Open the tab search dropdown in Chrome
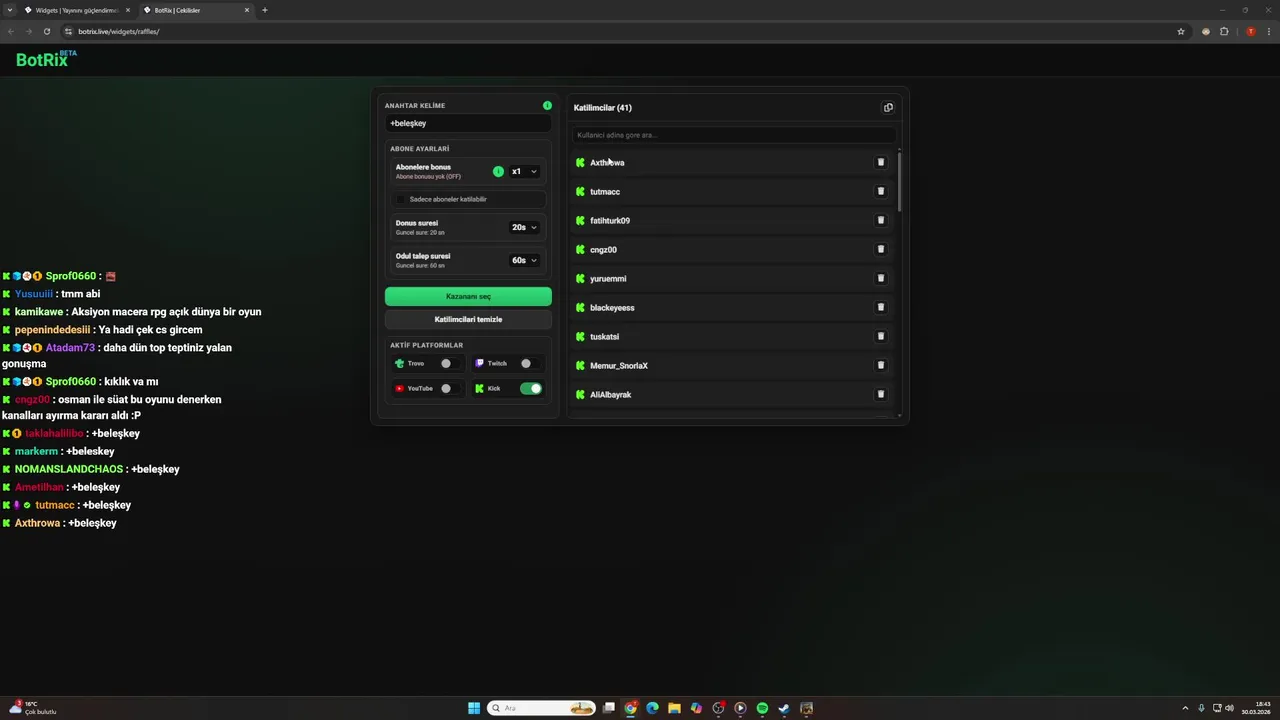This screenshot has width=1280, height=720. pos(9,10)
